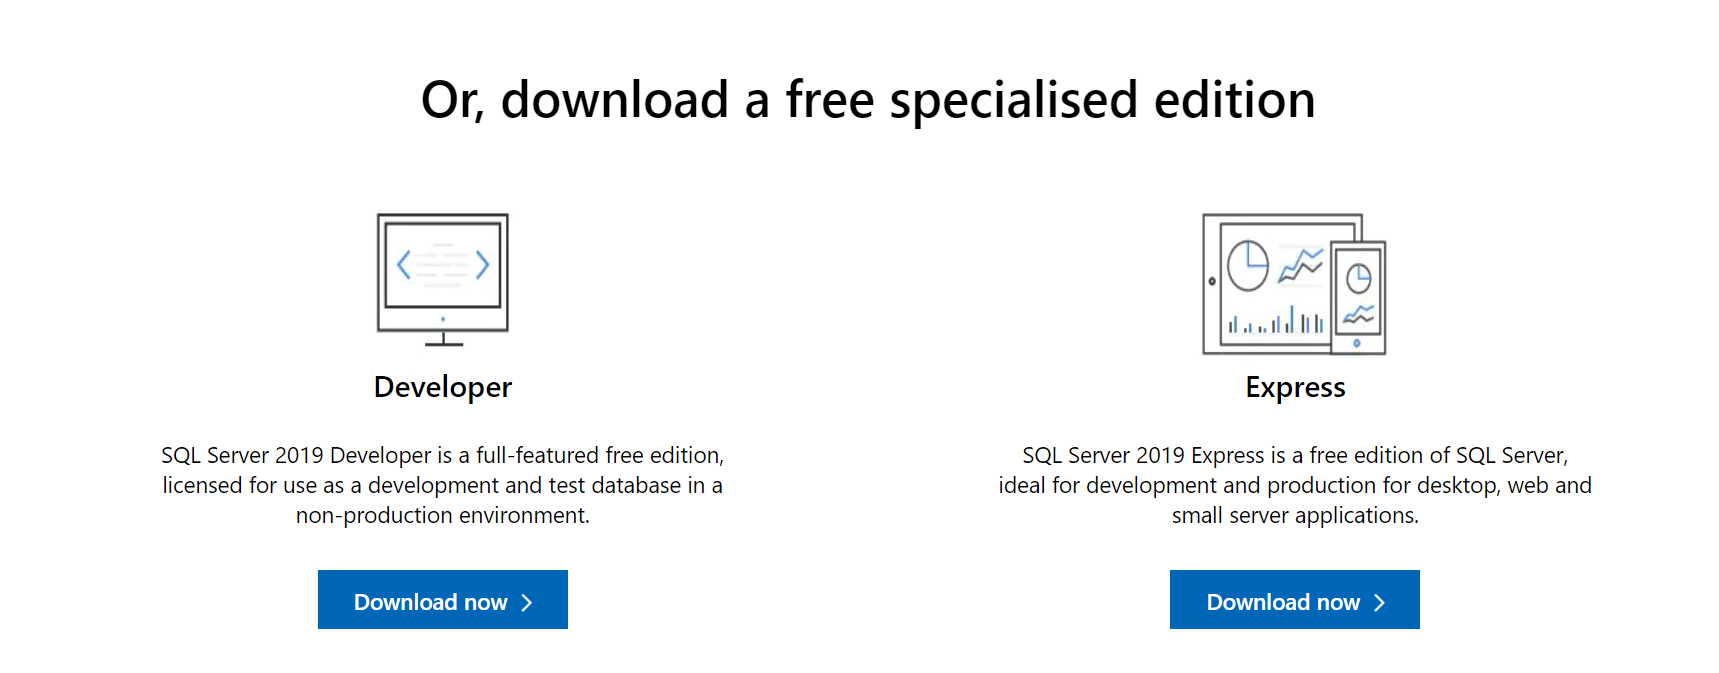1719x673 pixels.
Task: Click the chevron arrow on Developer Download now button
Action: (x=527, y=601)
